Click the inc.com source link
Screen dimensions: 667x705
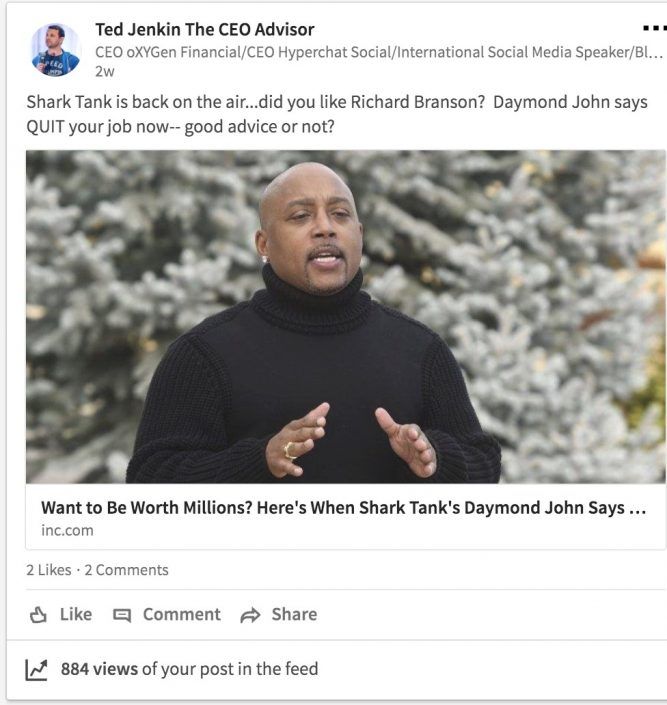tap(67, 531)
